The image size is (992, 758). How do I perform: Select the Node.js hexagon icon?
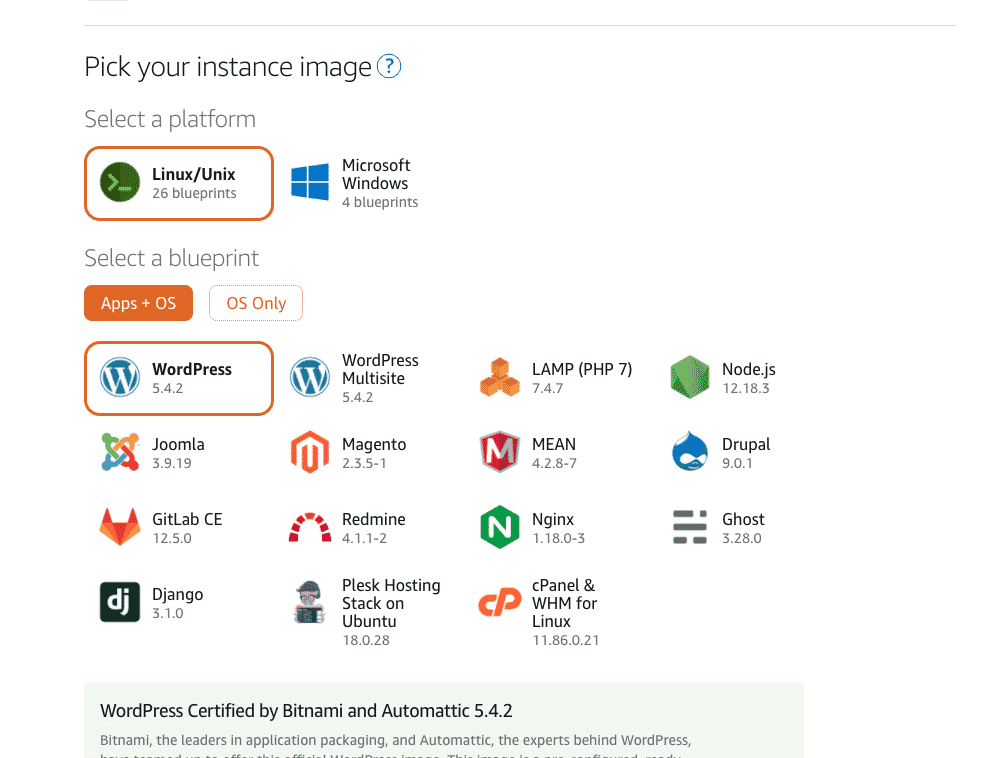[x=690, y=378]
